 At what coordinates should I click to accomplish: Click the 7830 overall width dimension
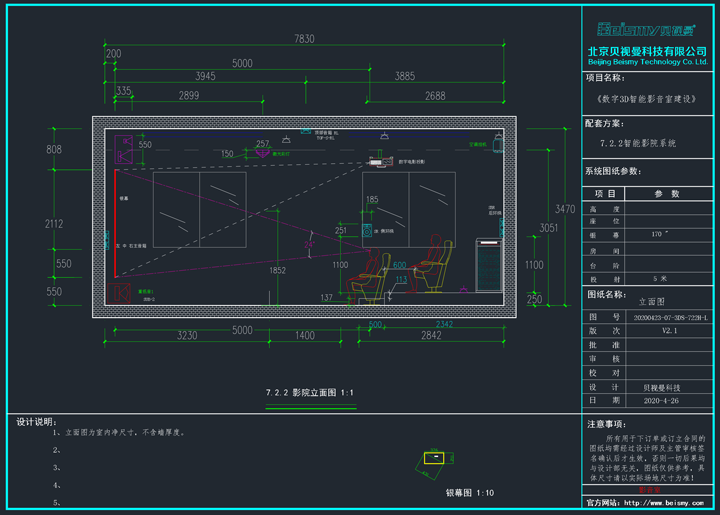click(x=304, y=39)
